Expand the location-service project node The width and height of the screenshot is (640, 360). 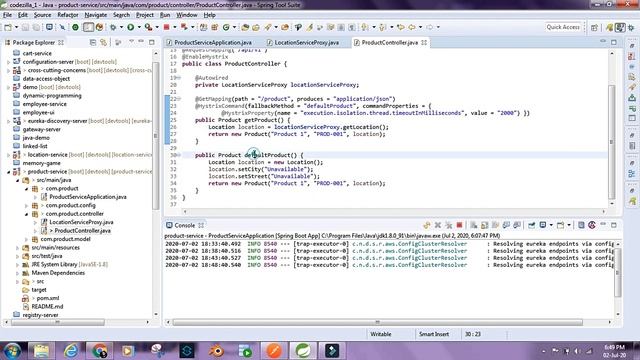(9, 155)
